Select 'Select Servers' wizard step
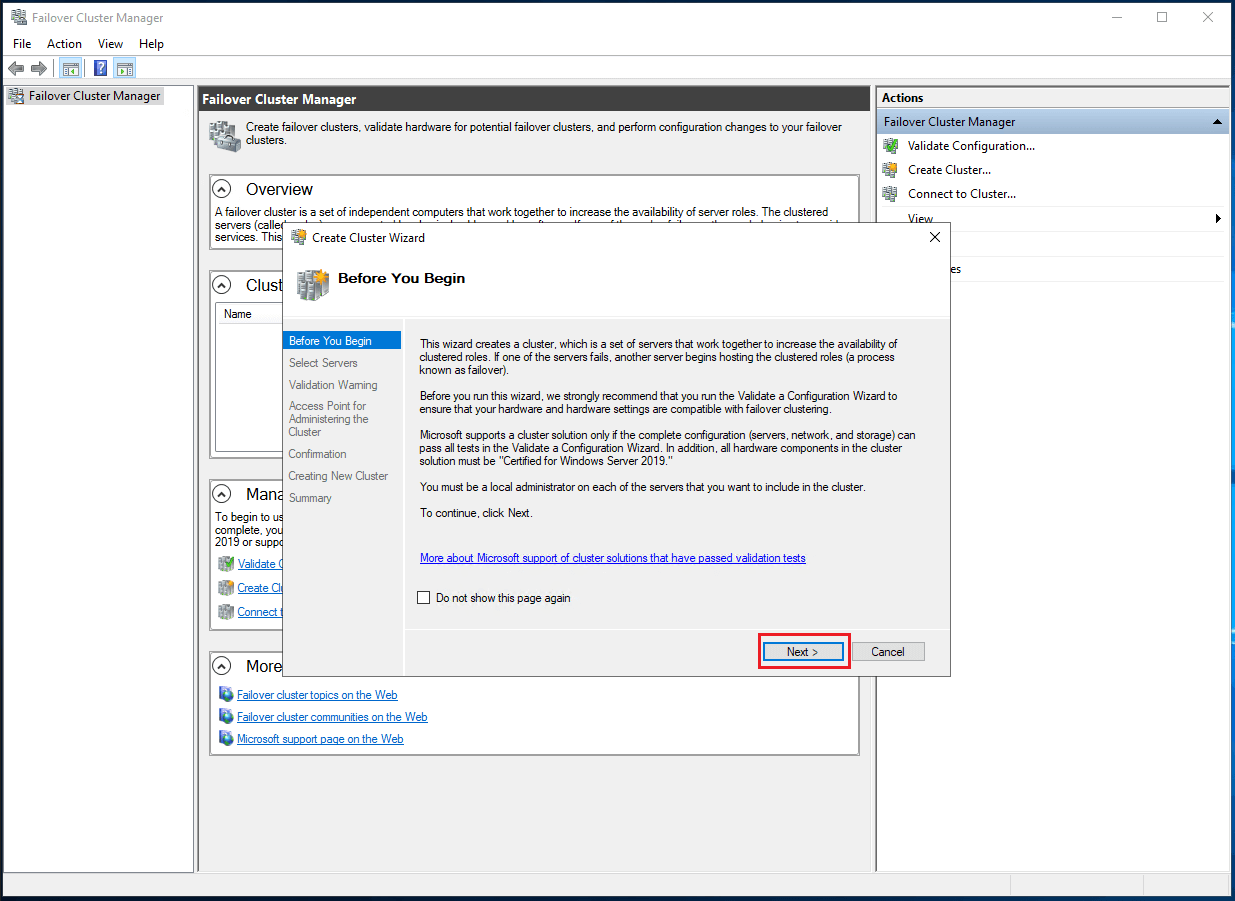1235x901 pixels. [323, 363]
